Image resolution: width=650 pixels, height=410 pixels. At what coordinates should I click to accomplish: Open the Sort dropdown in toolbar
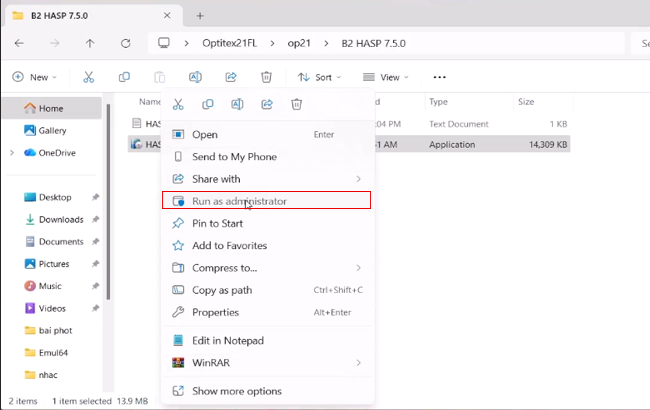pos(319,77)
